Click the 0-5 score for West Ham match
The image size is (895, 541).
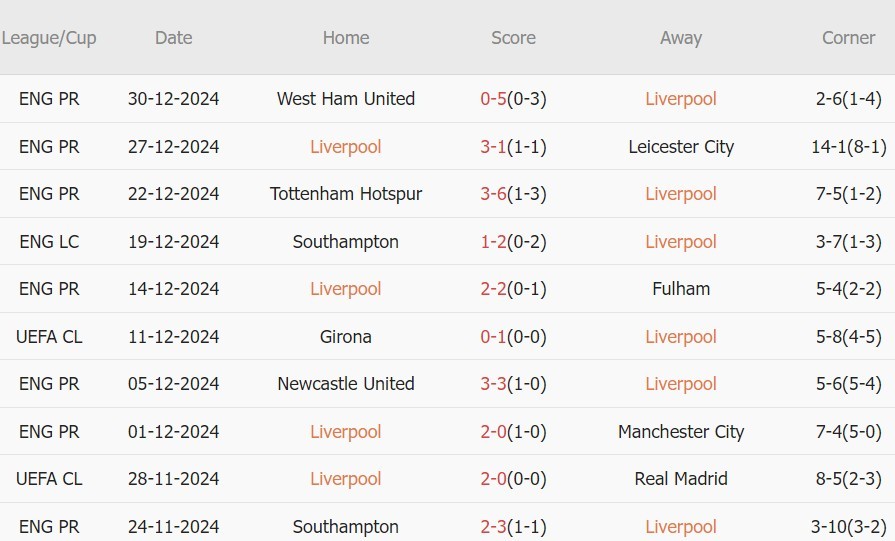(494, 99)
